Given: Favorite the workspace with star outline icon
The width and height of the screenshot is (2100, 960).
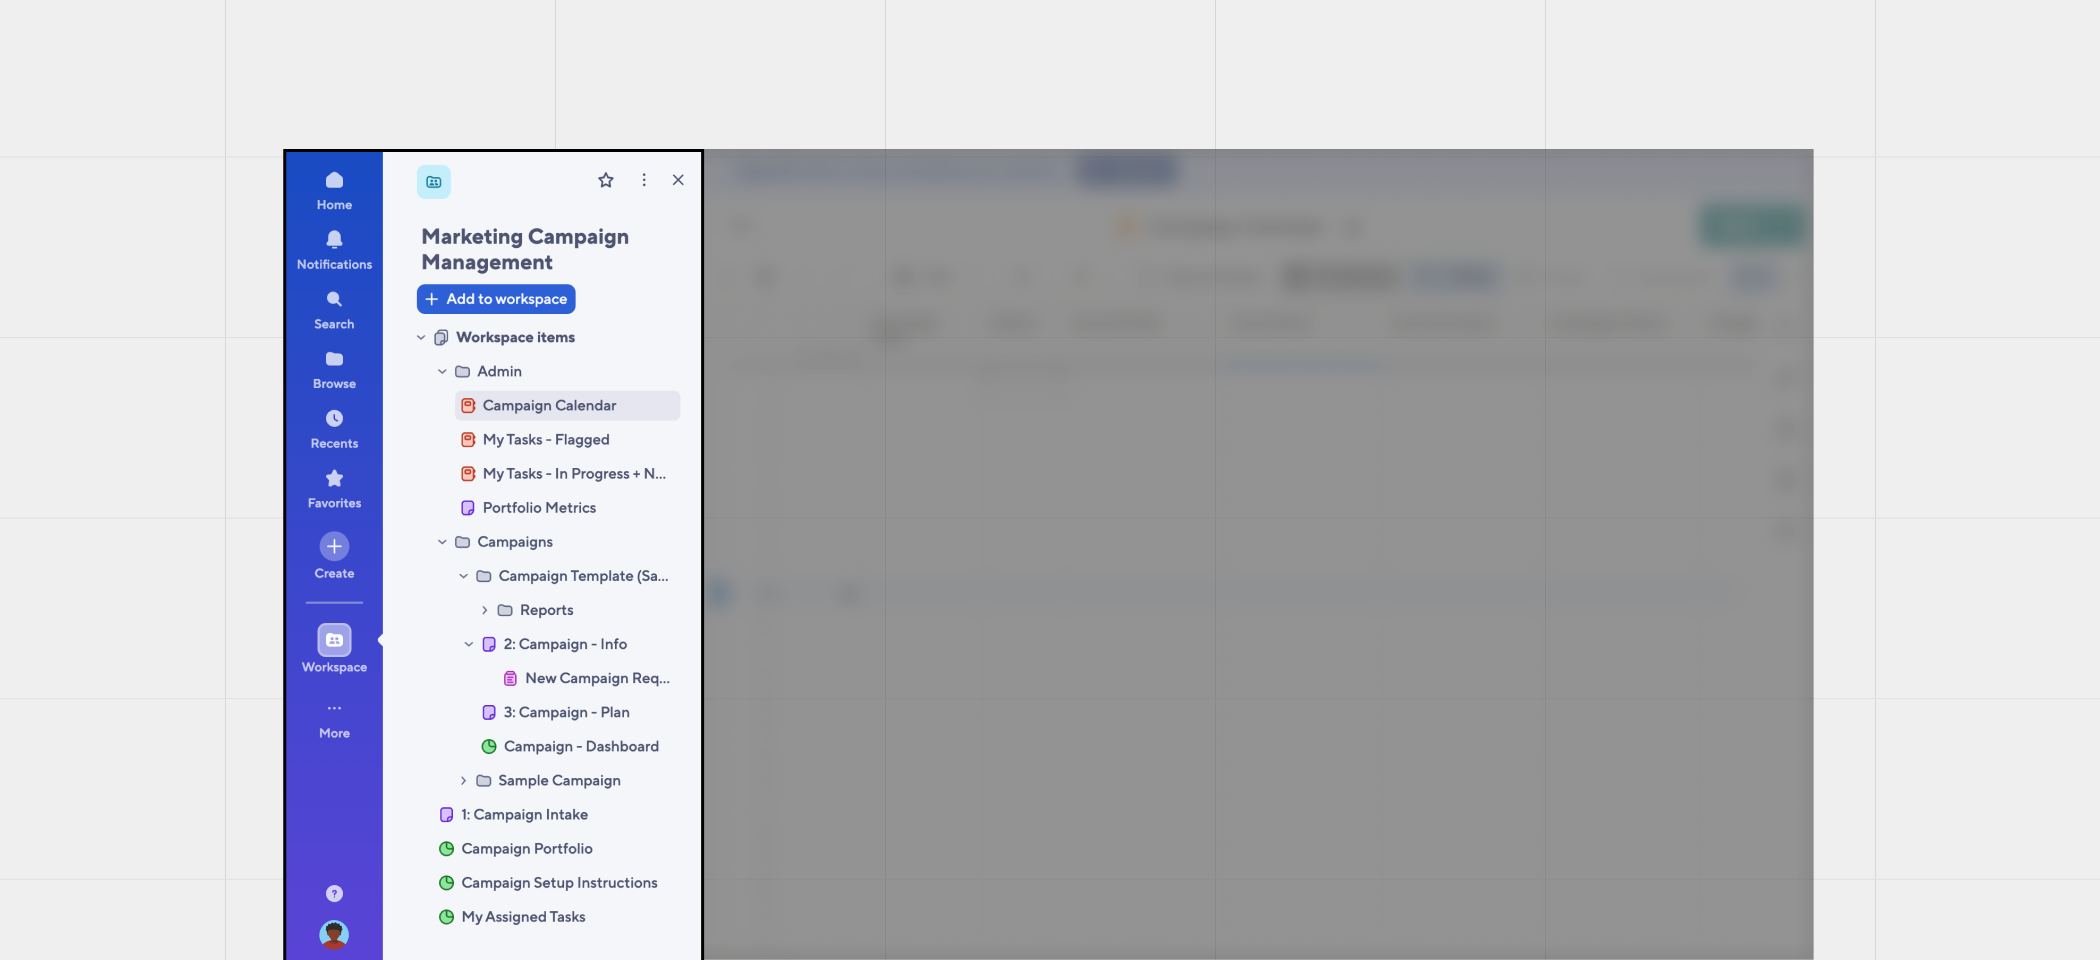Looking at the screenshot, I should 606,180.
